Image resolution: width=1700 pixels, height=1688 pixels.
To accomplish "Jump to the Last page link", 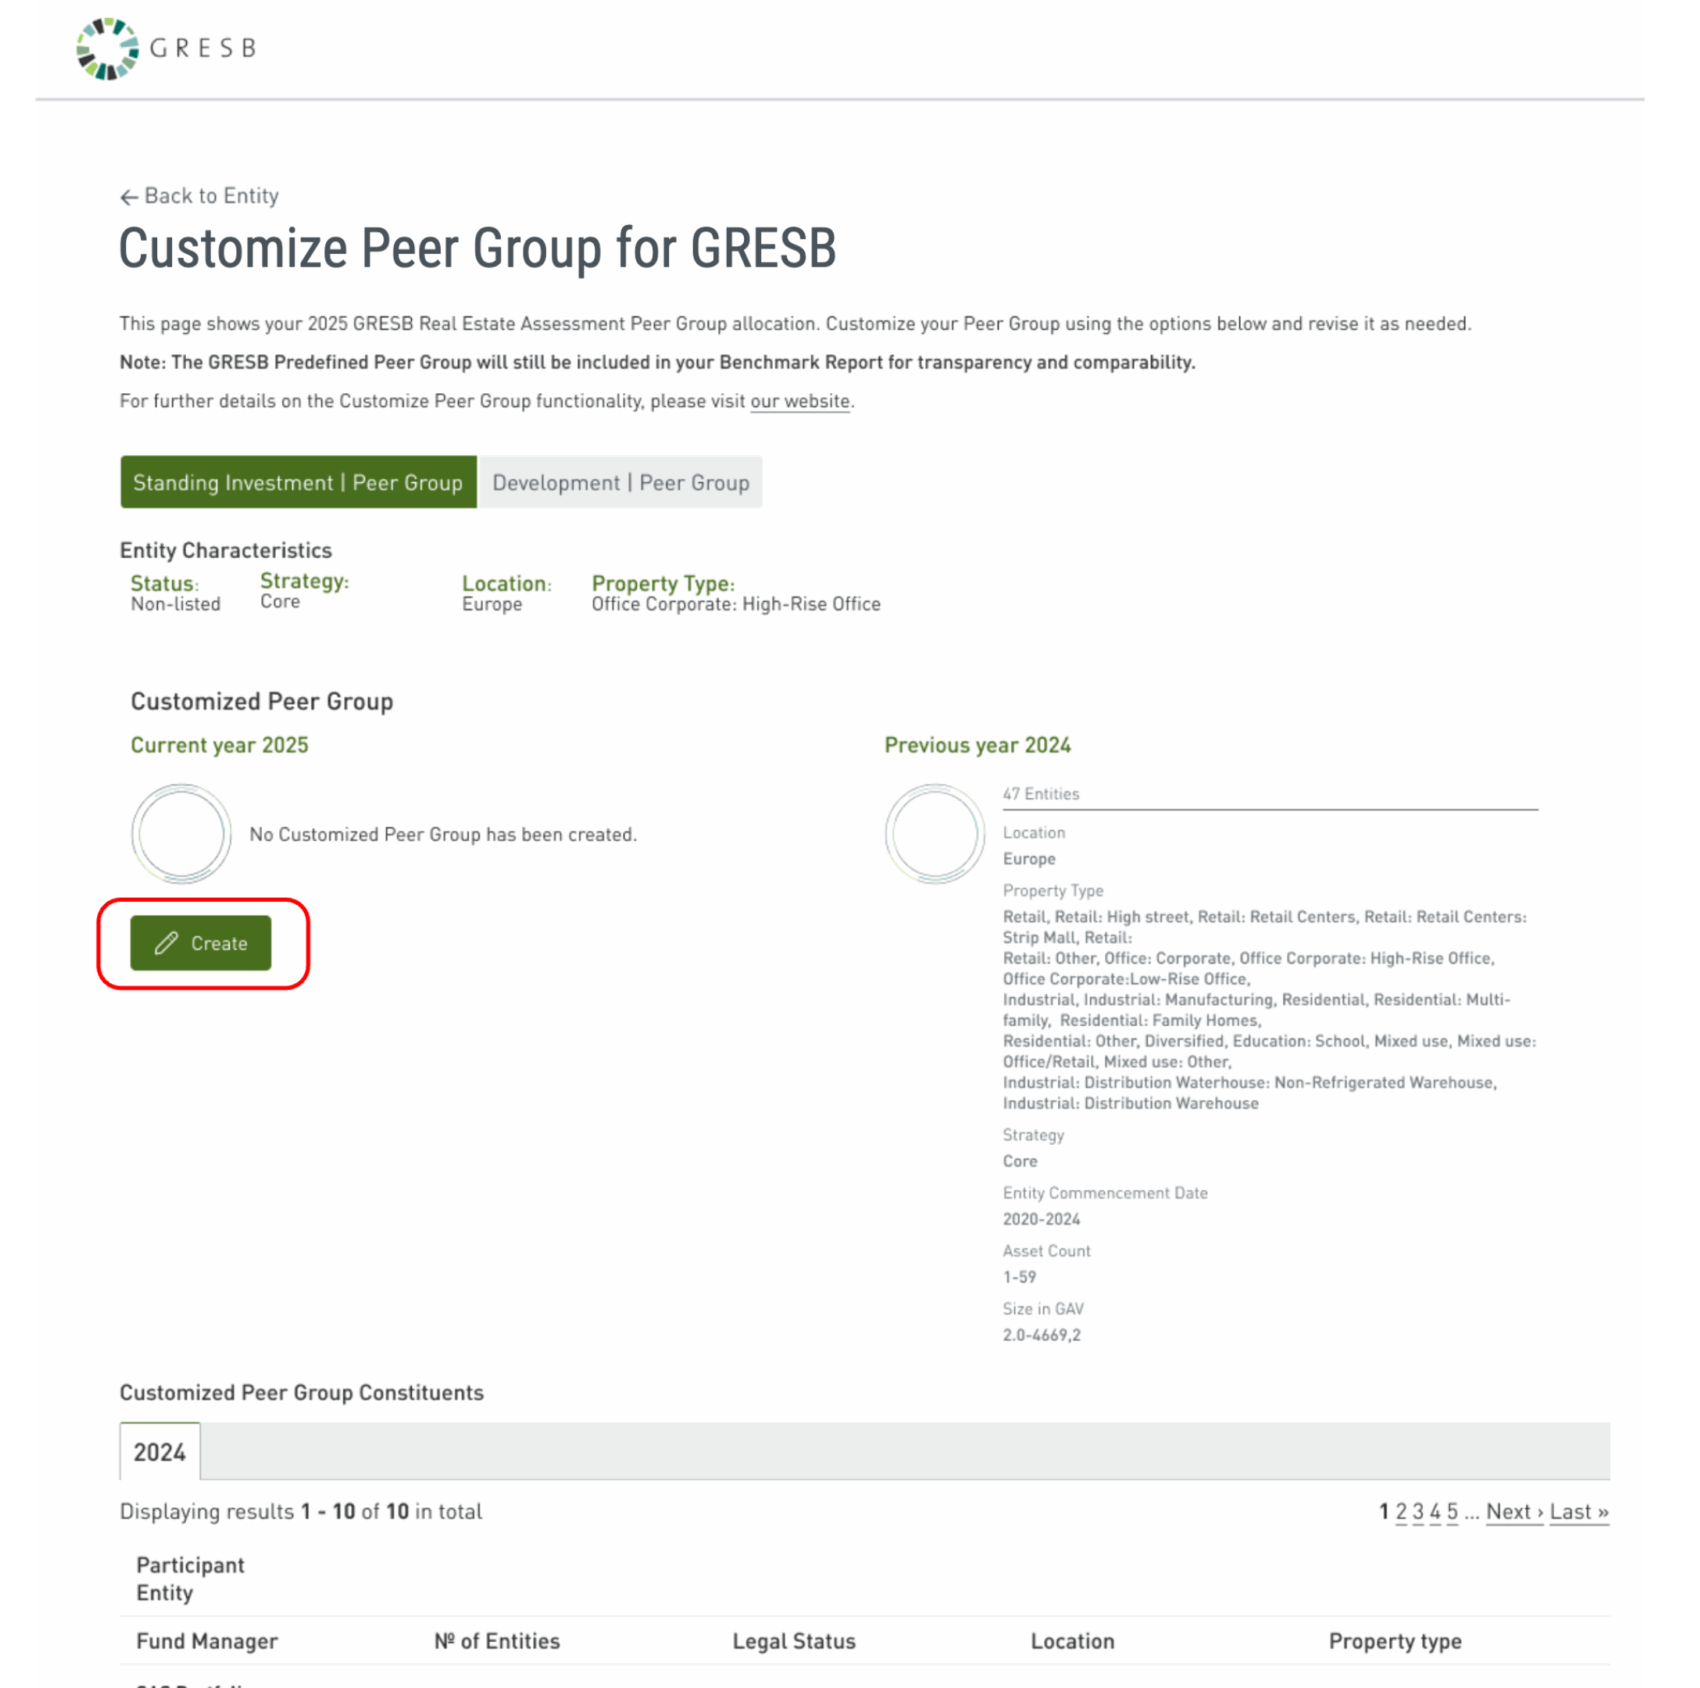I will pyautogui.click(x=1579, y=1511).
